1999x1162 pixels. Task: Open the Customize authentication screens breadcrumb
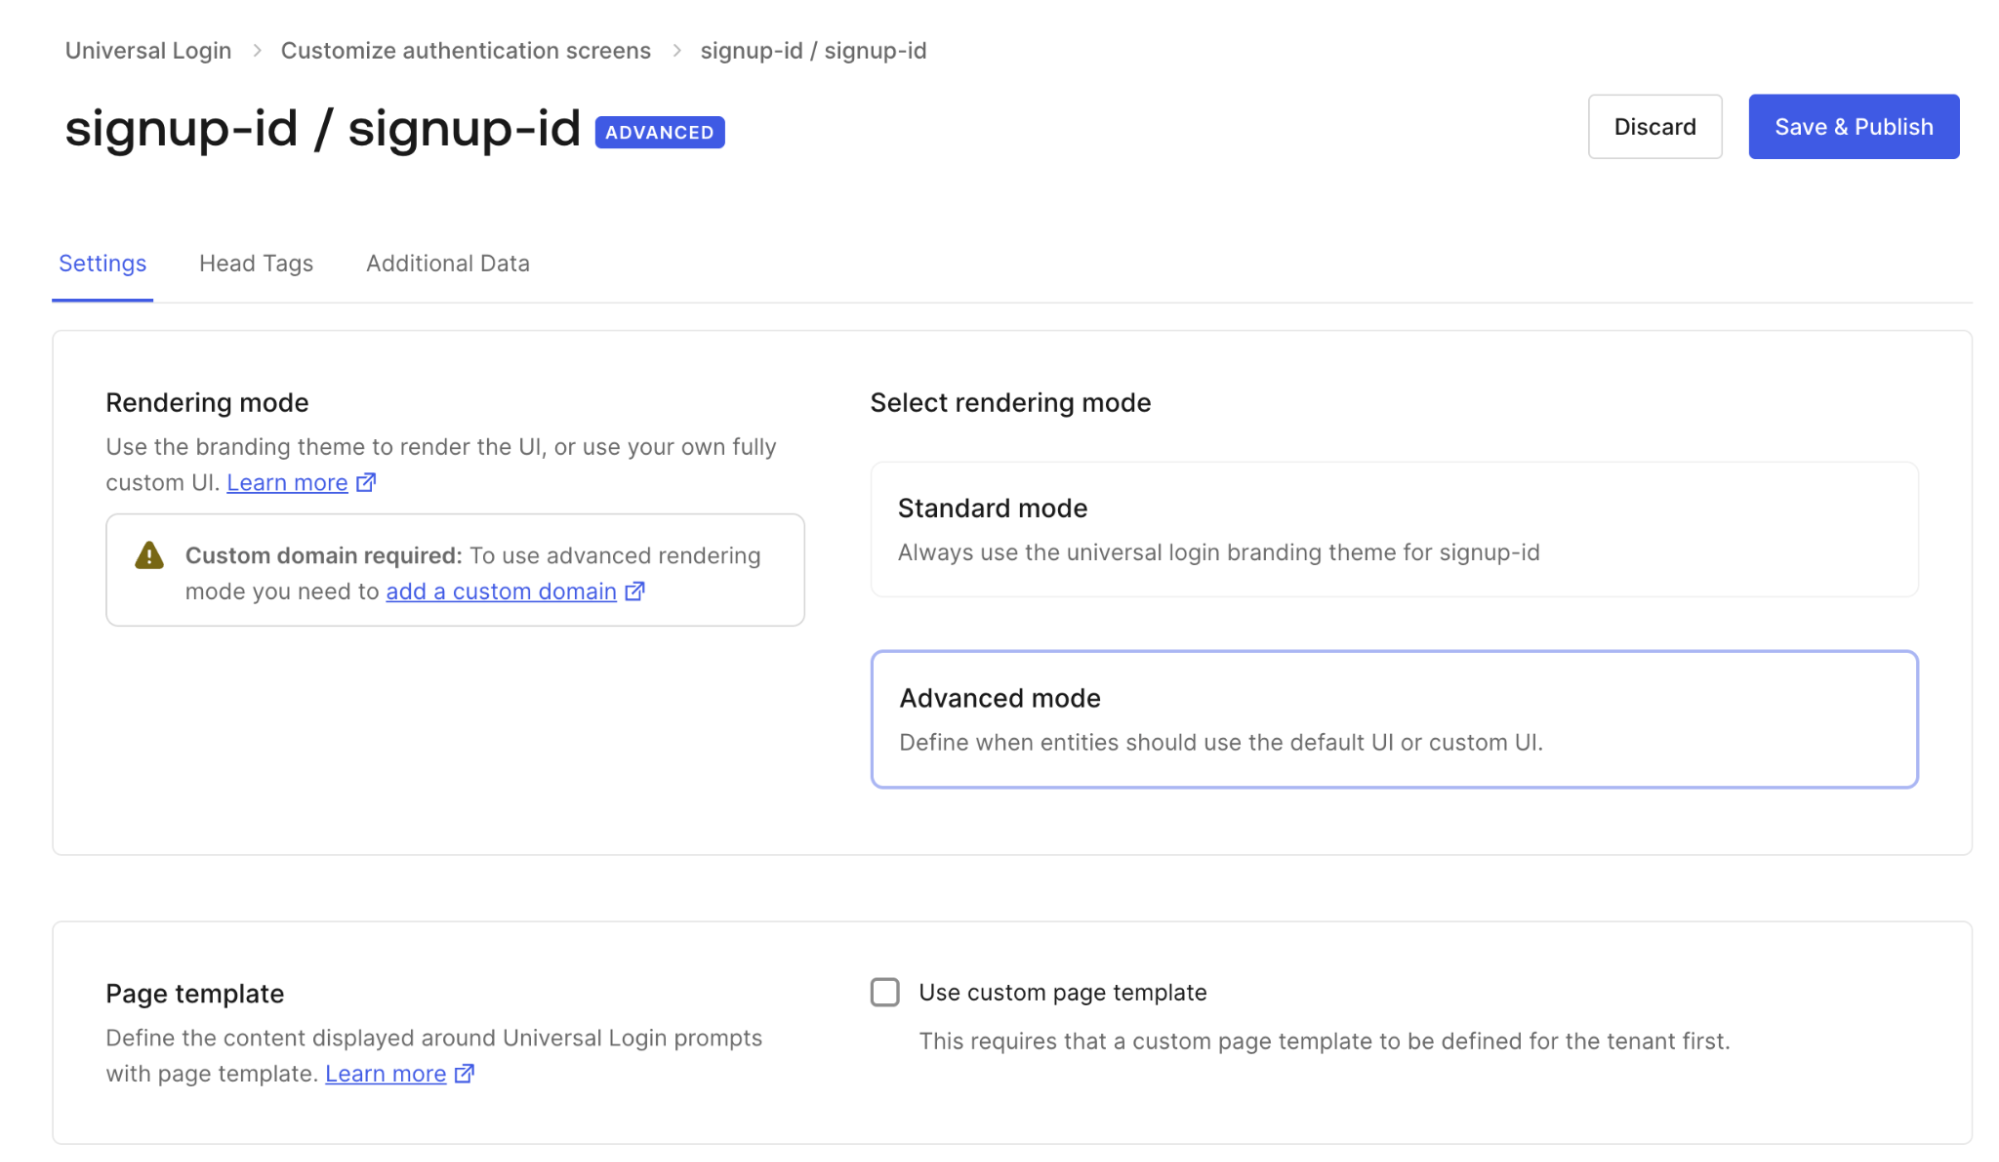coord(465,50)
